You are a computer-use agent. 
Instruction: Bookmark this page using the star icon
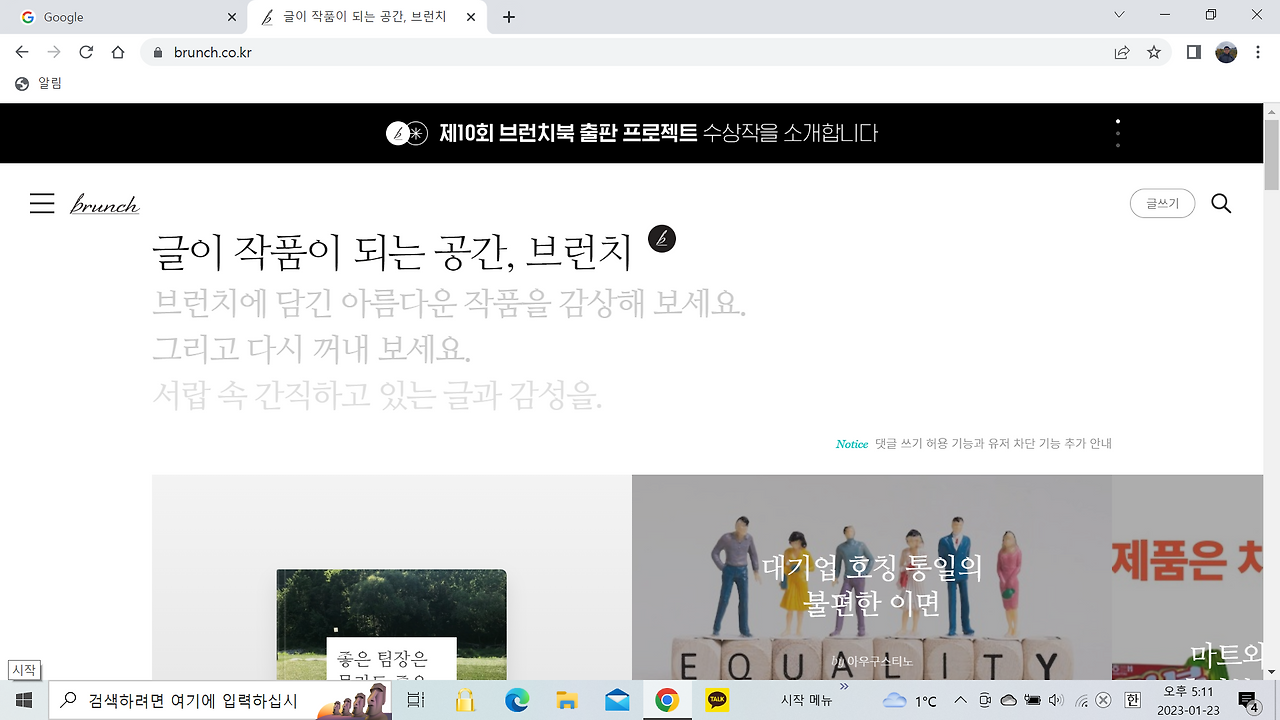[1155, 51]
